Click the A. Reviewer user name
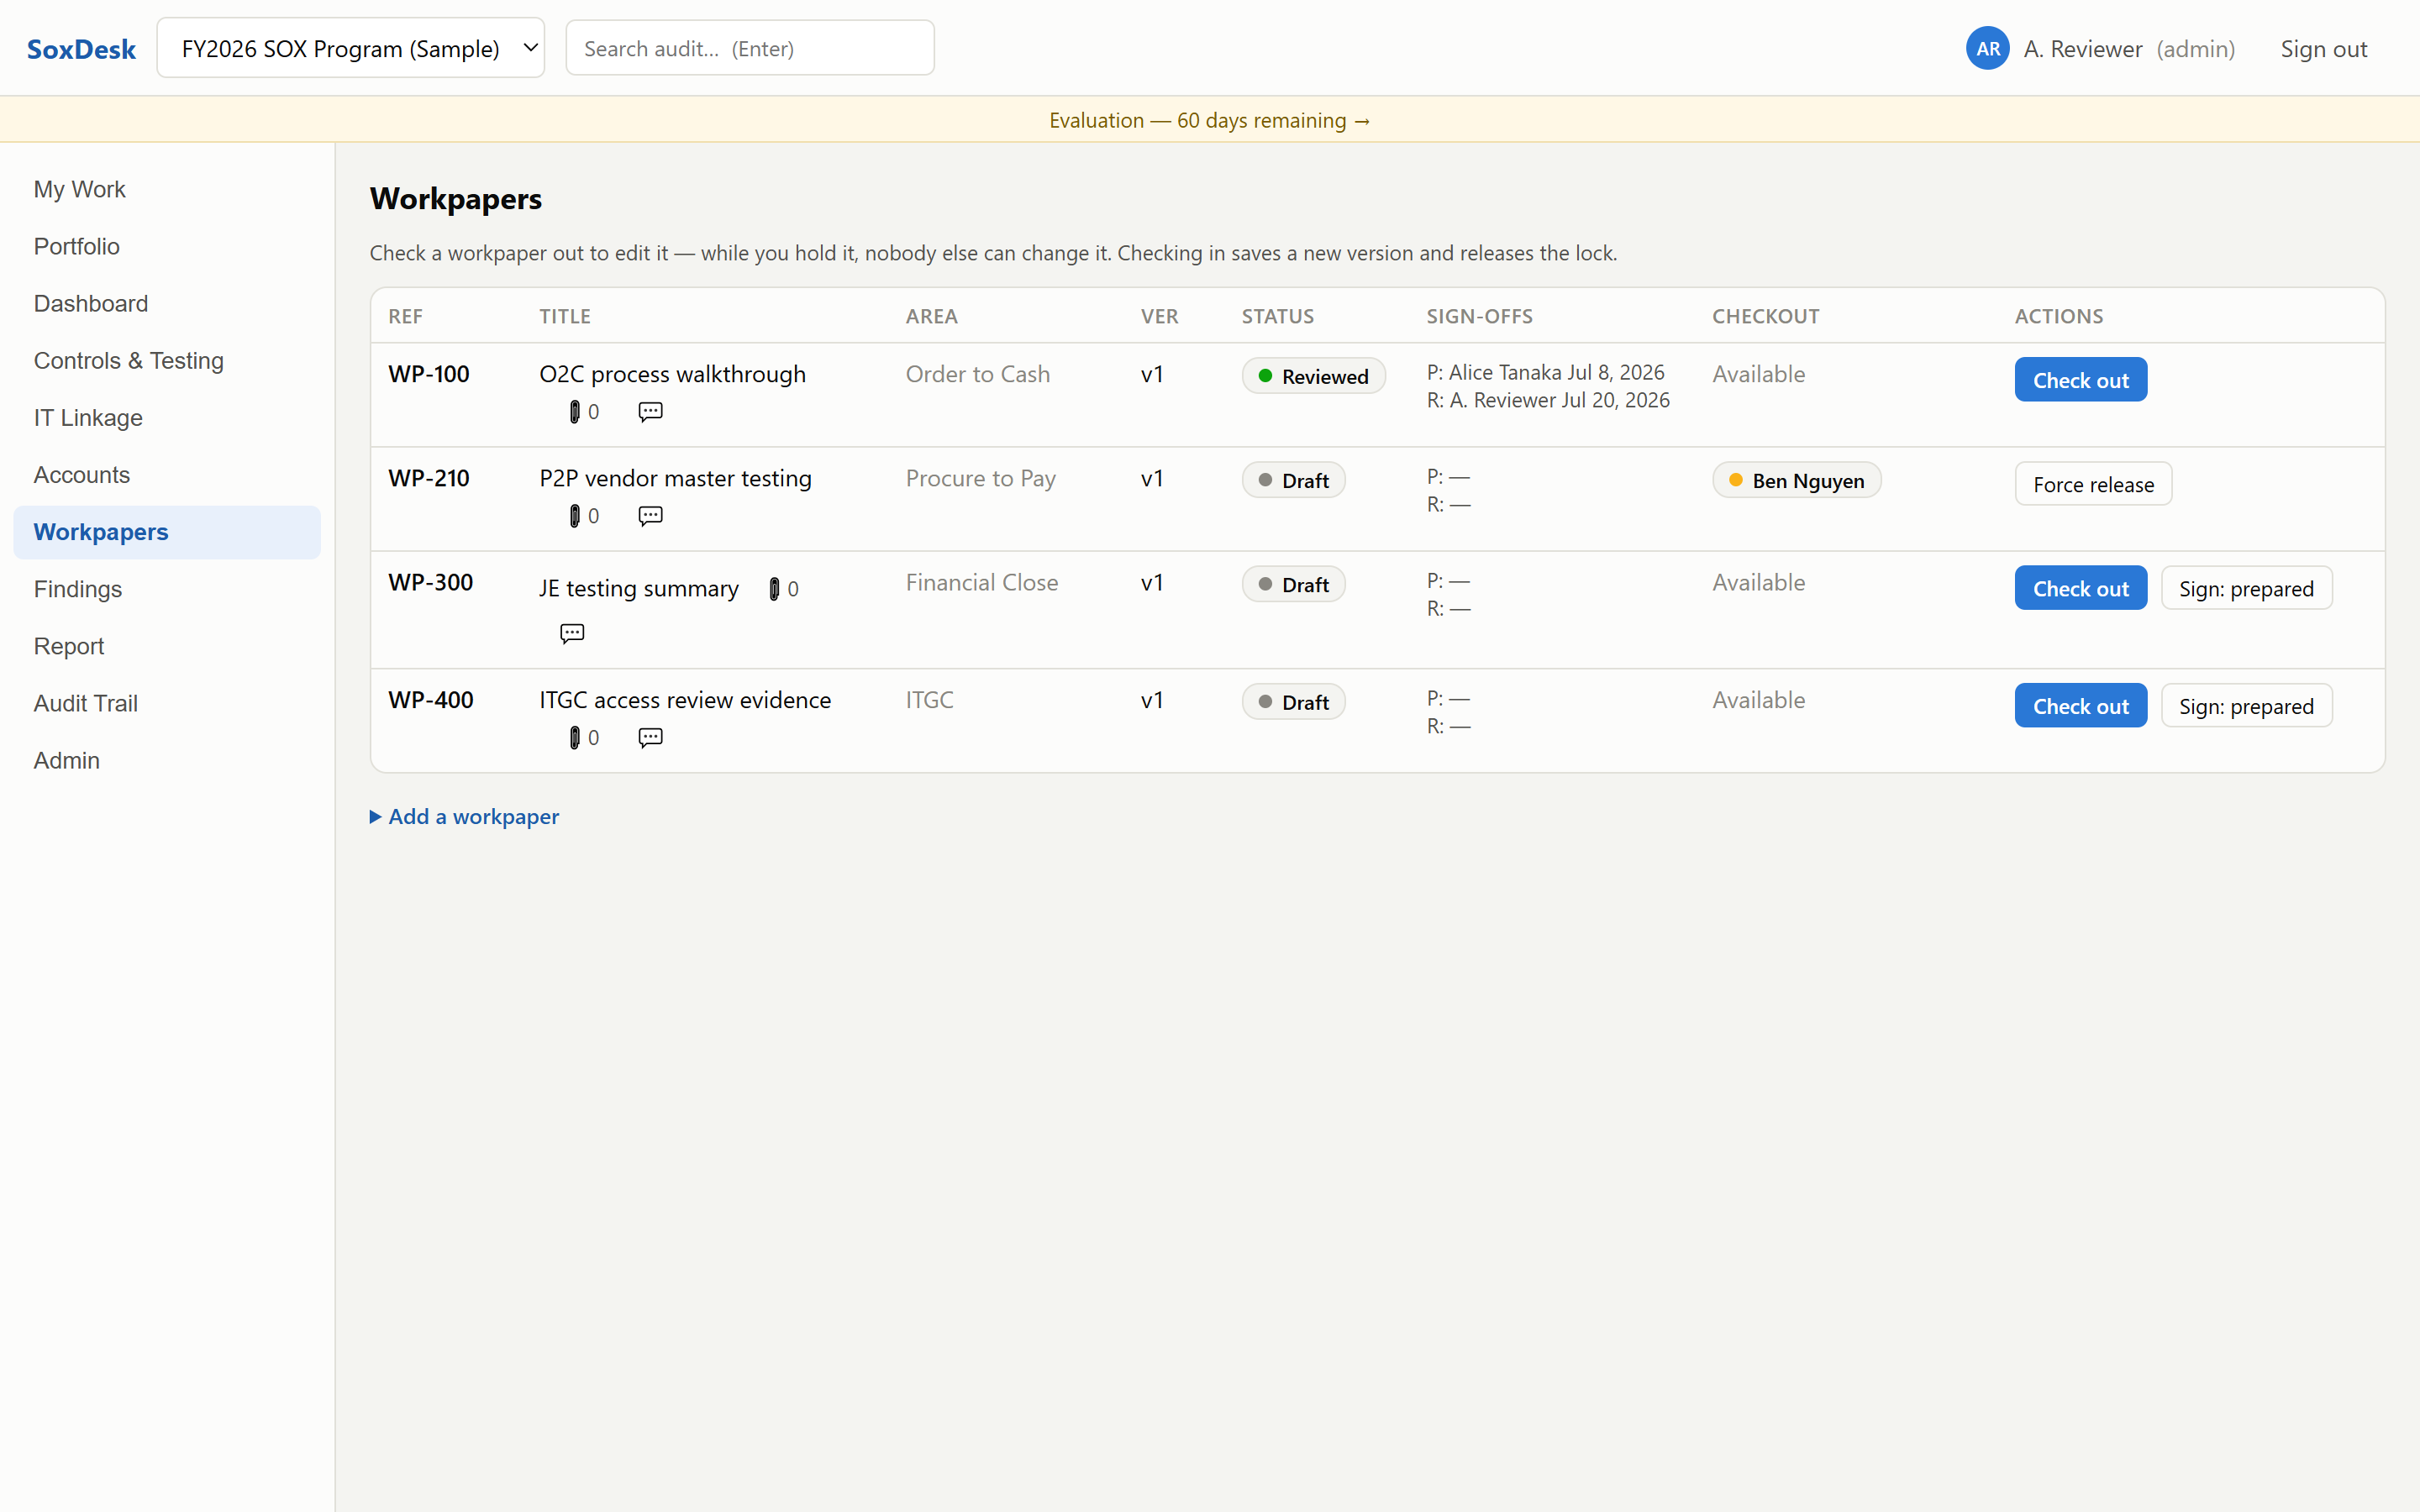 click(x=2083, y=49)
